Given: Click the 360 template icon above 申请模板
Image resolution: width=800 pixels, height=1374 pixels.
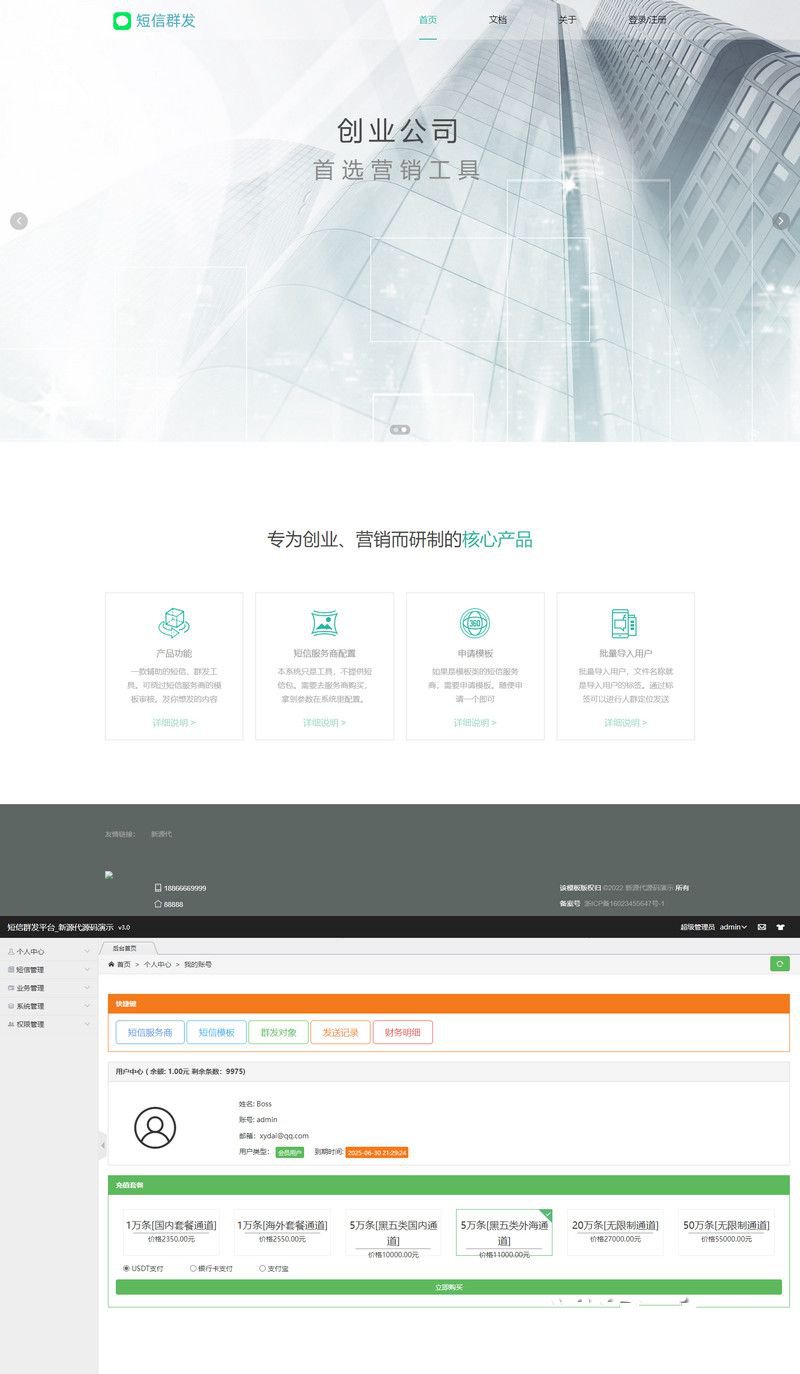Looking at the screenshot, I should click(x=474, y=622).
